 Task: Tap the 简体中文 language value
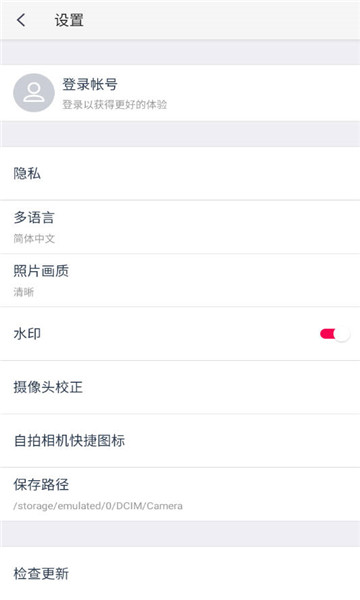click(x=34, y=239)
